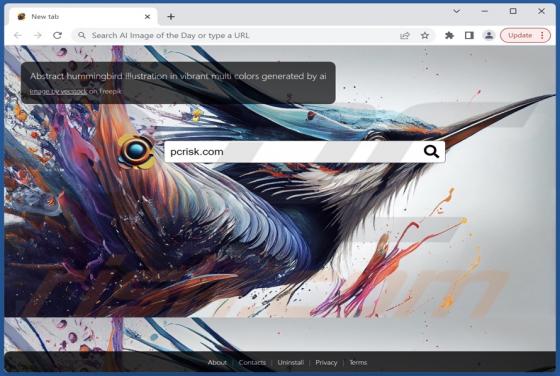Submit search with the magnifier button
This screenshot has width=560, height=376.
click(431, 152)
